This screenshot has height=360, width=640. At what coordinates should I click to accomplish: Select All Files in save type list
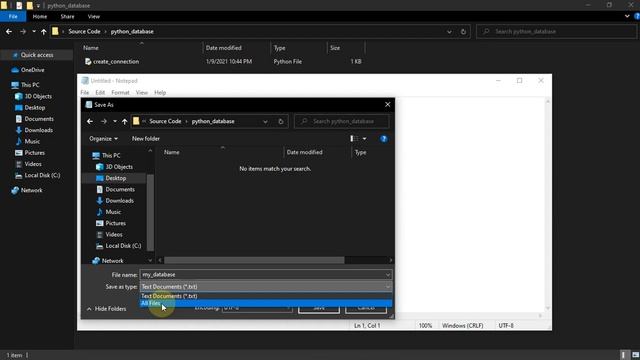pos(266,303)
